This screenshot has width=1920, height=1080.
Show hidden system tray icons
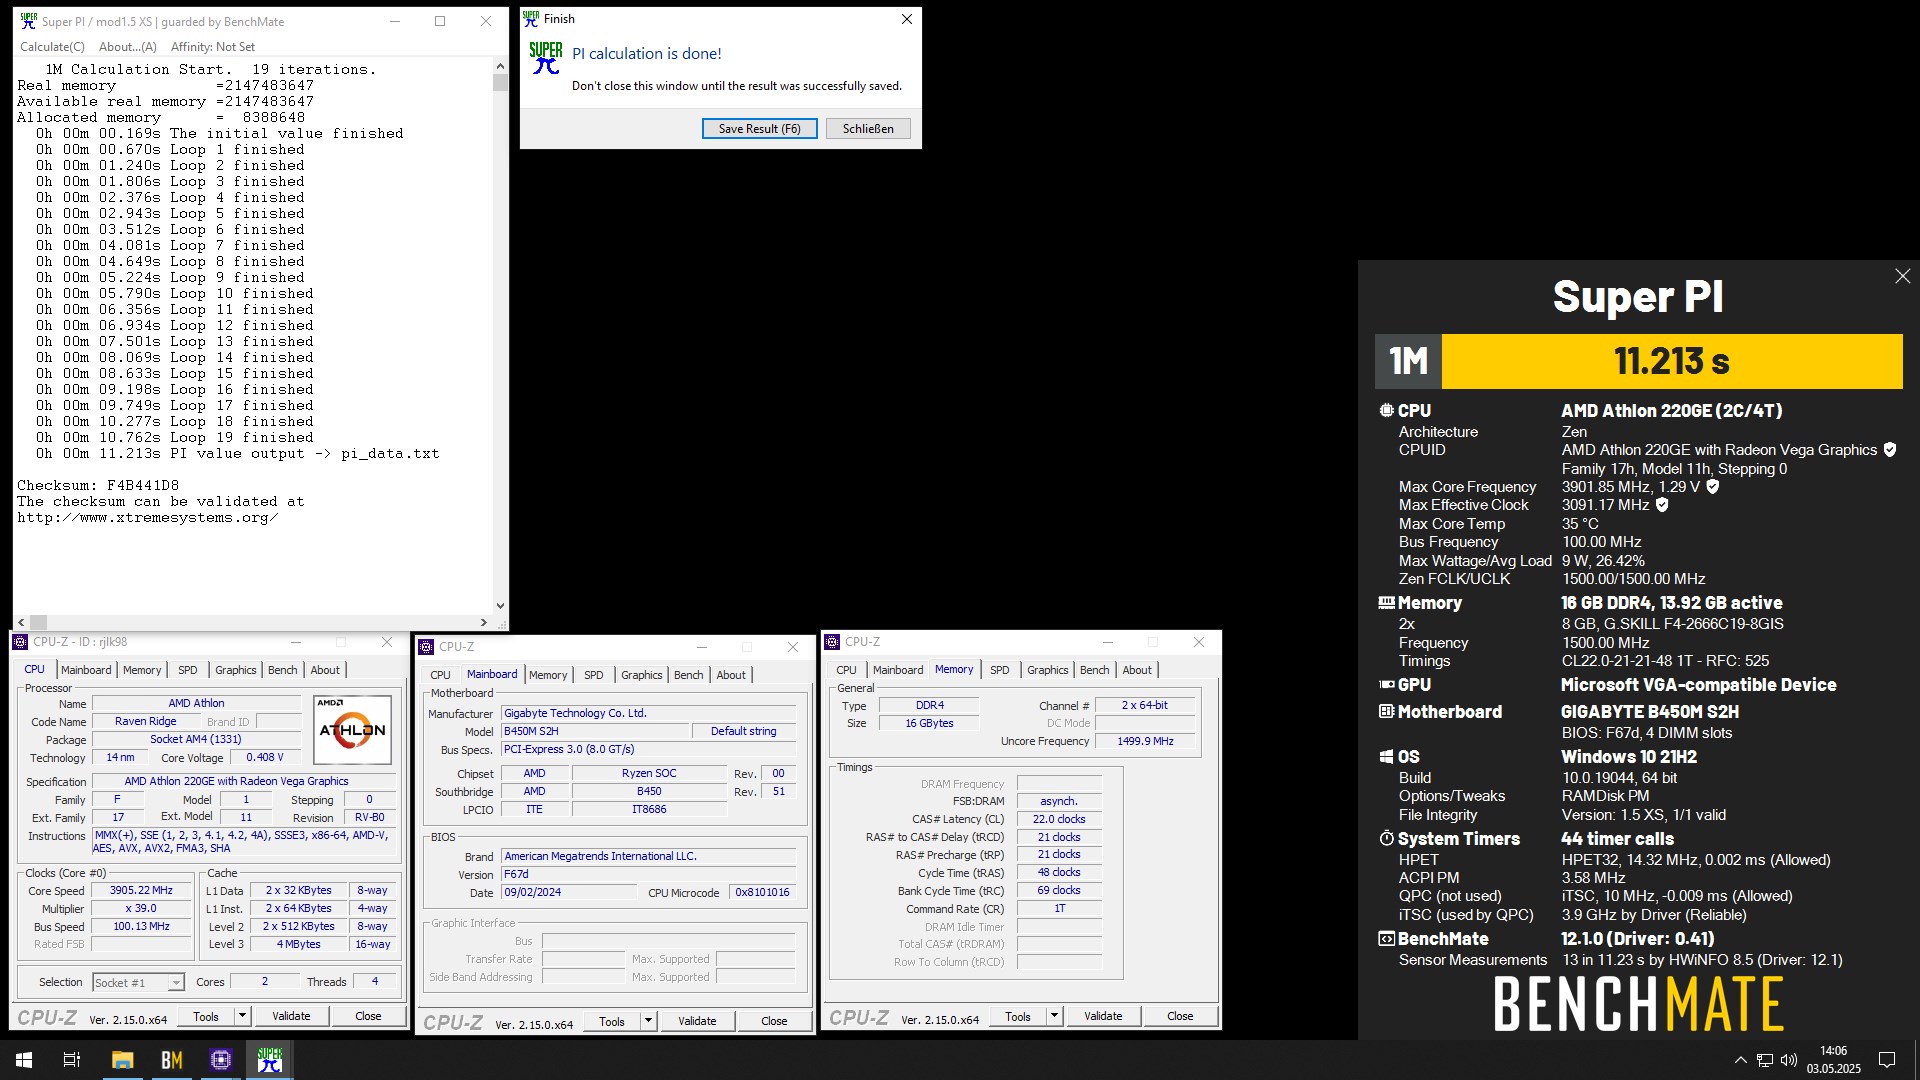coord(1740,1060)
